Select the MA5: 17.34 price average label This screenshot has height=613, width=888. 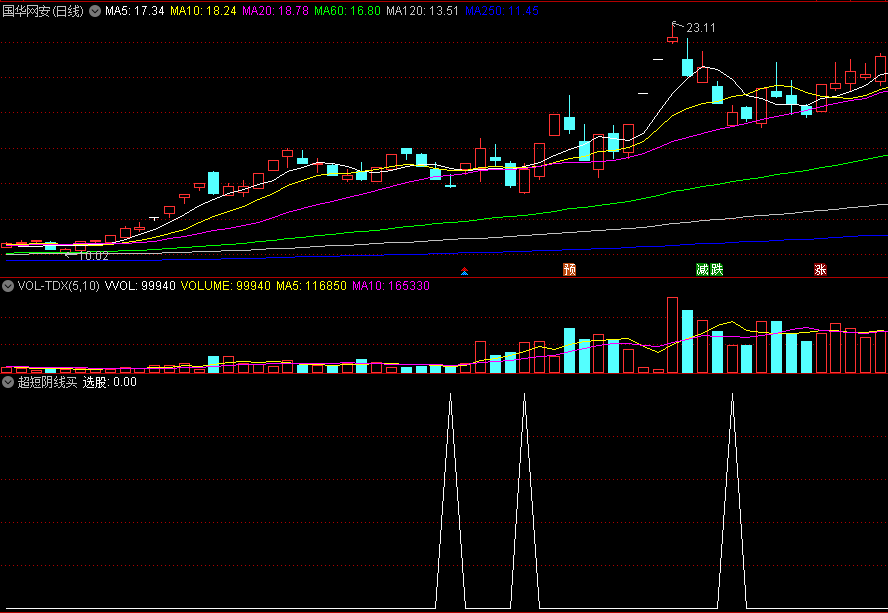click(135, 11)
